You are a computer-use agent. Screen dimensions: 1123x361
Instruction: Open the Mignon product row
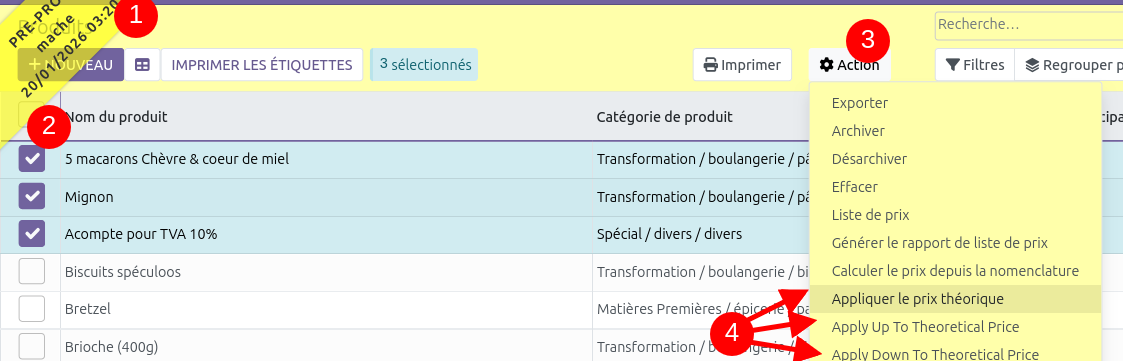(89, 196)
